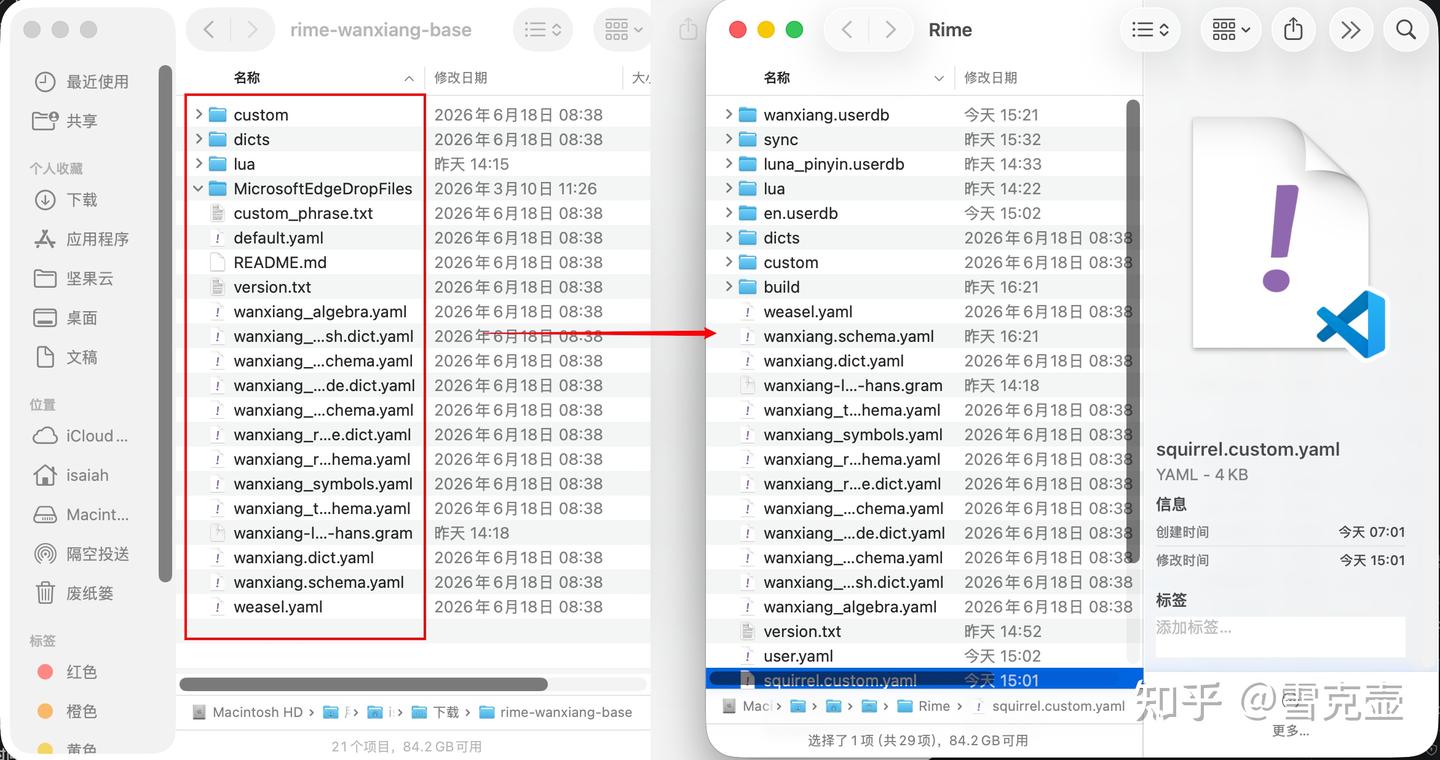Go back in rime-wanxiang-base window

[x=209, y=30]
